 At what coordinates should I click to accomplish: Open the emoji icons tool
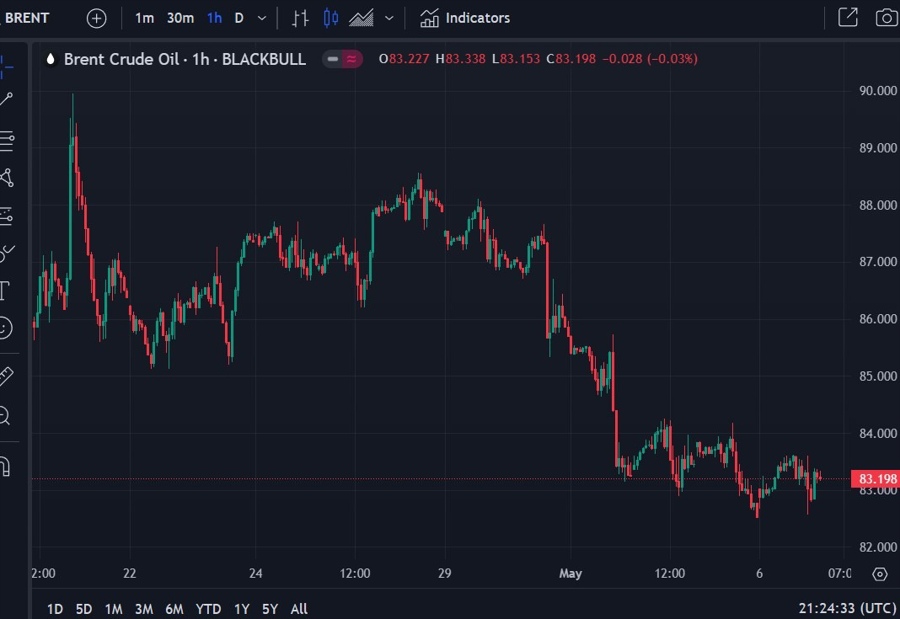point(5,328)
